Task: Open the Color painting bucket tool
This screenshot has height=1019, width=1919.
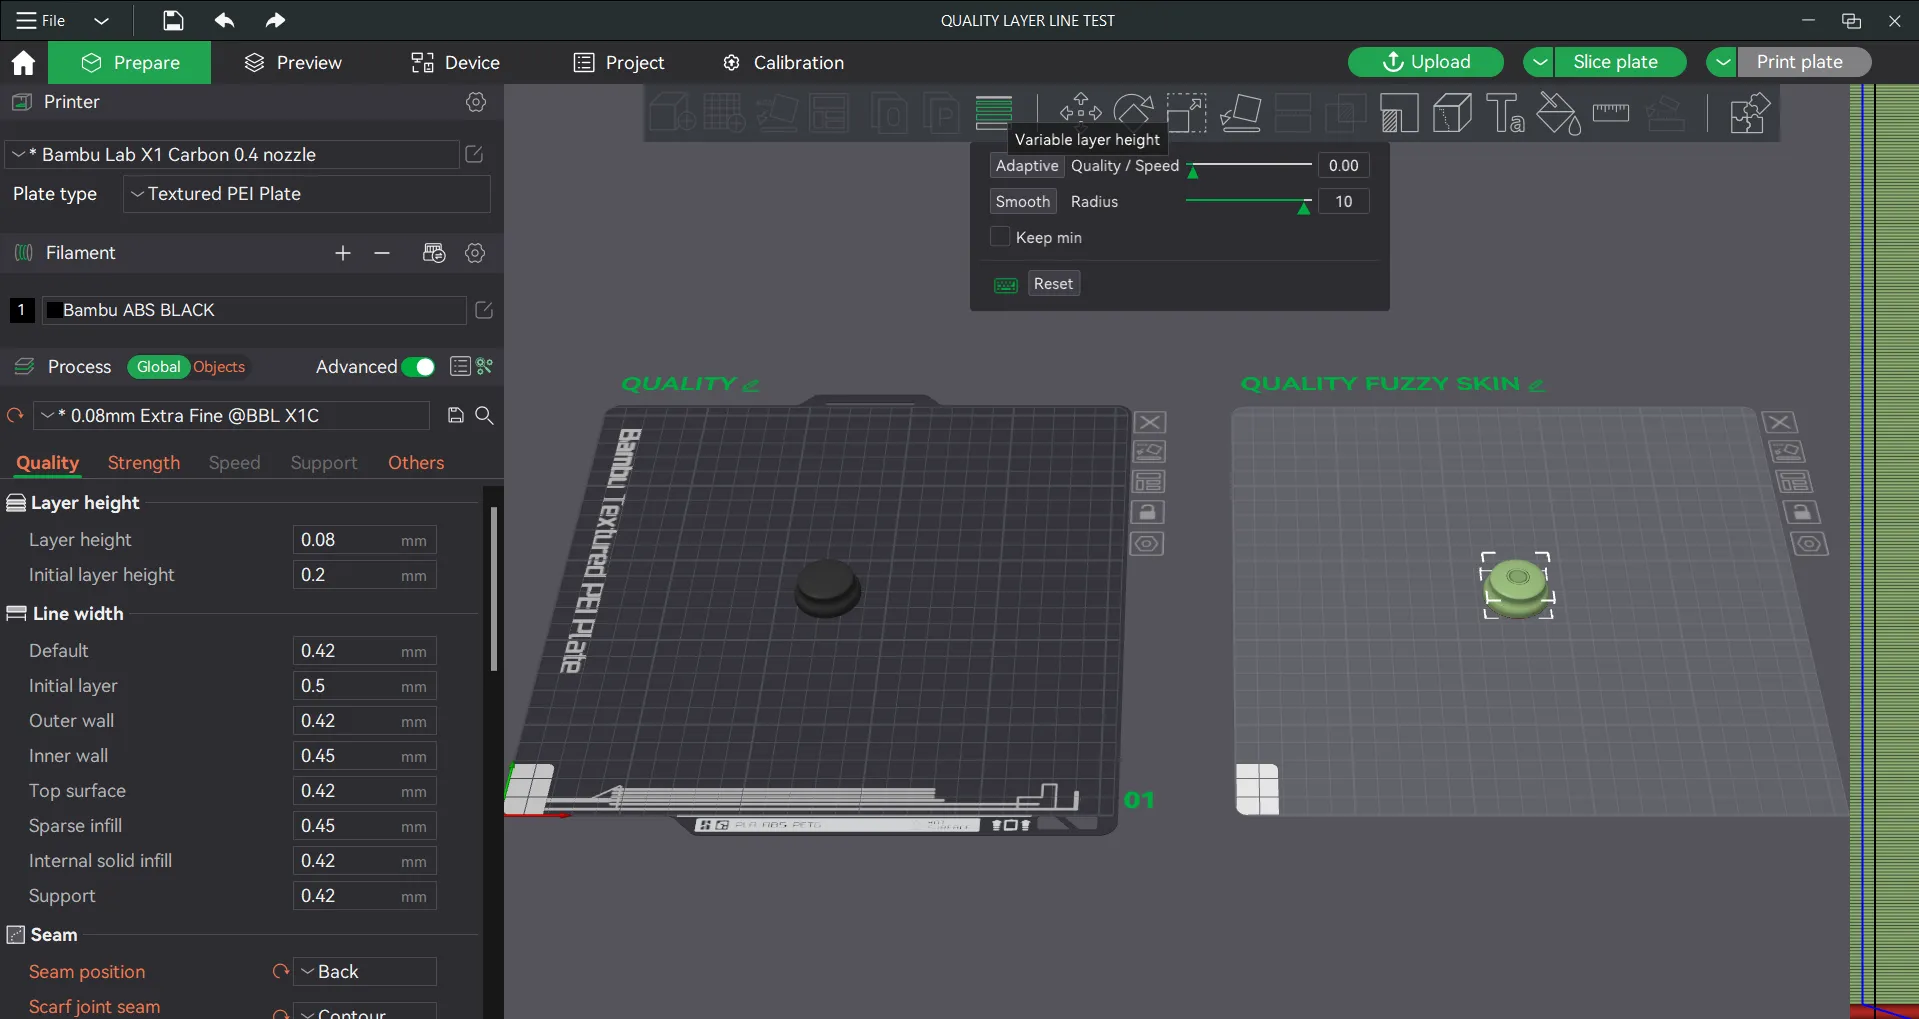Action: [1558, 112]
